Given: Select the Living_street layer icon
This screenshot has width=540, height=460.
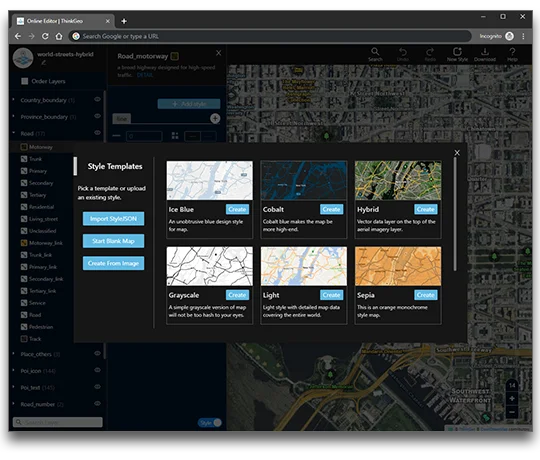Looking at the screenshot, I should [24, 219].
